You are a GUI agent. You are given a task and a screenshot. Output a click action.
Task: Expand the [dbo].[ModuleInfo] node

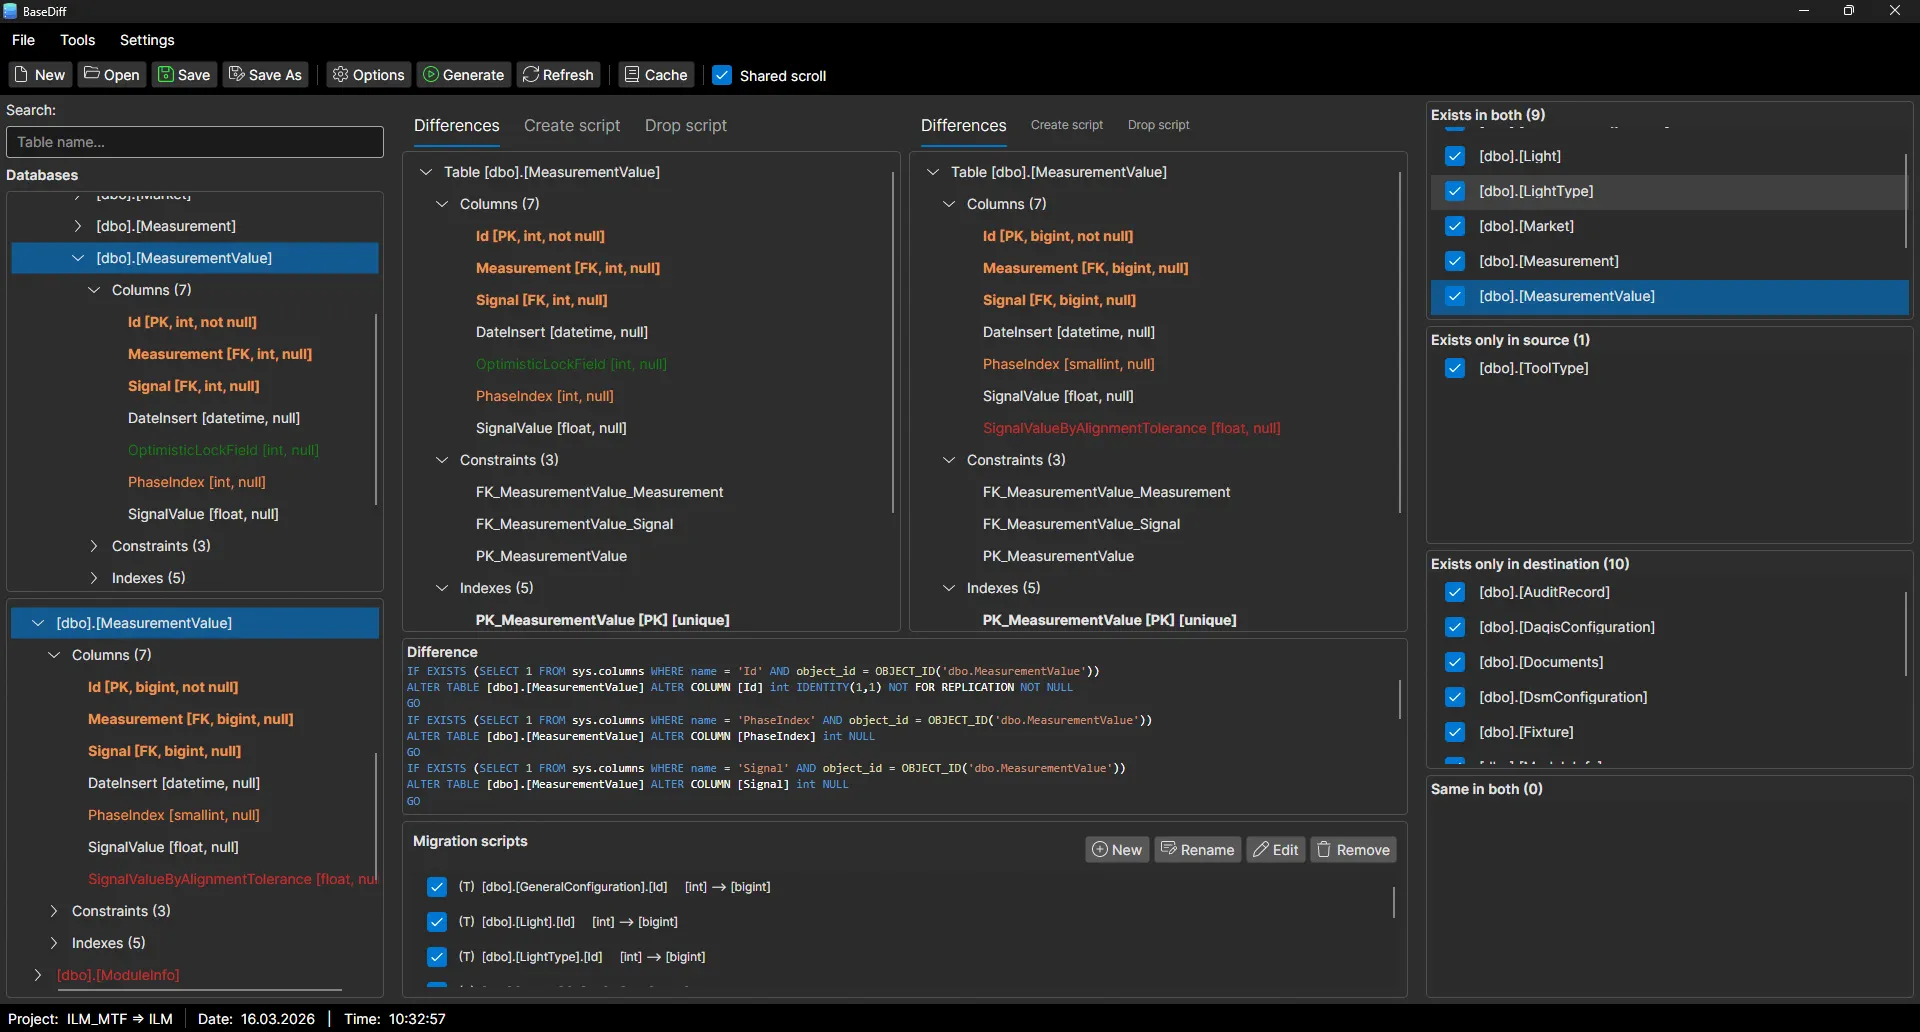[x=38, y=975]
